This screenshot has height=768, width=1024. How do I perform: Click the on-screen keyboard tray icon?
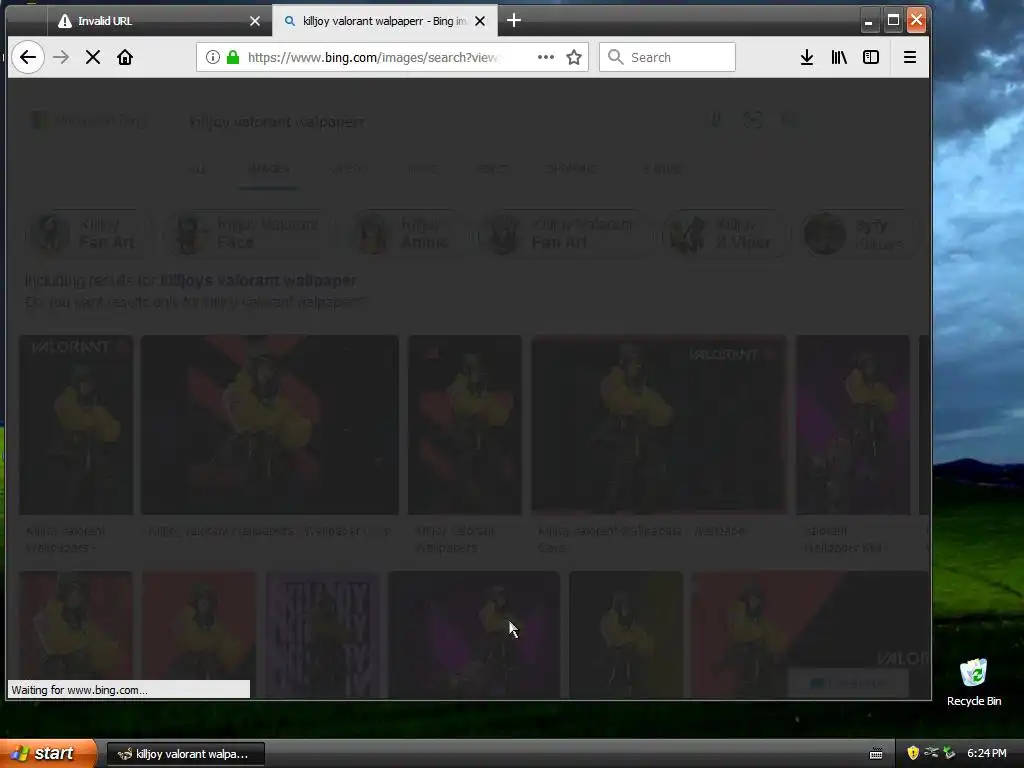tap(876, 754)
